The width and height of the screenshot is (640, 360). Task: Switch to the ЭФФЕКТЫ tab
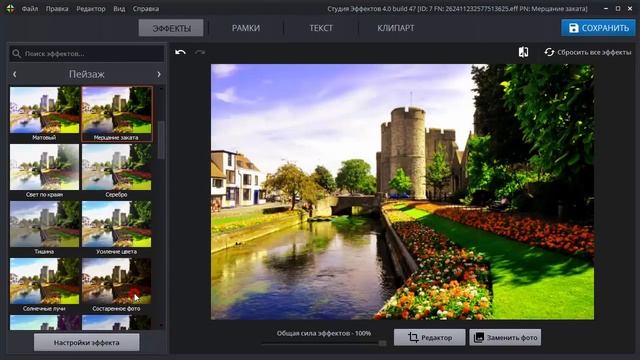point(171,28)
